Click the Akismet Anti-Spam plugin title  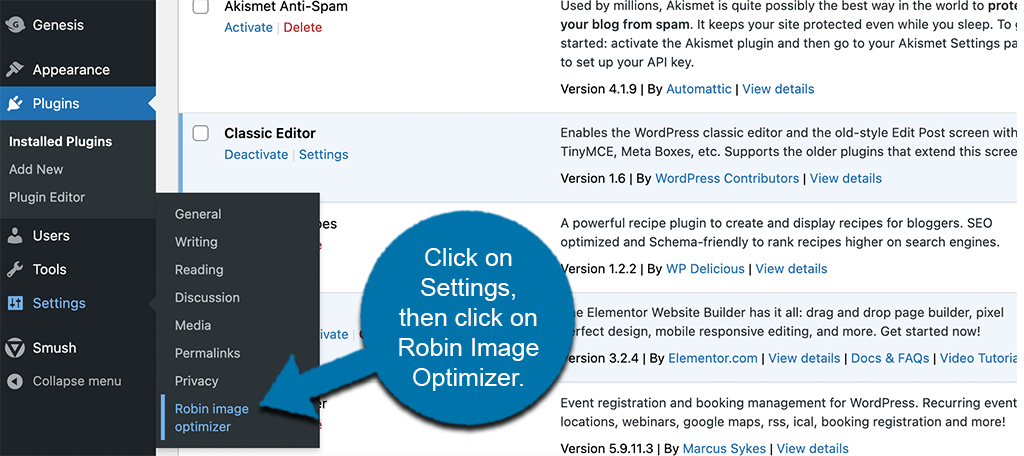(286, 7)
